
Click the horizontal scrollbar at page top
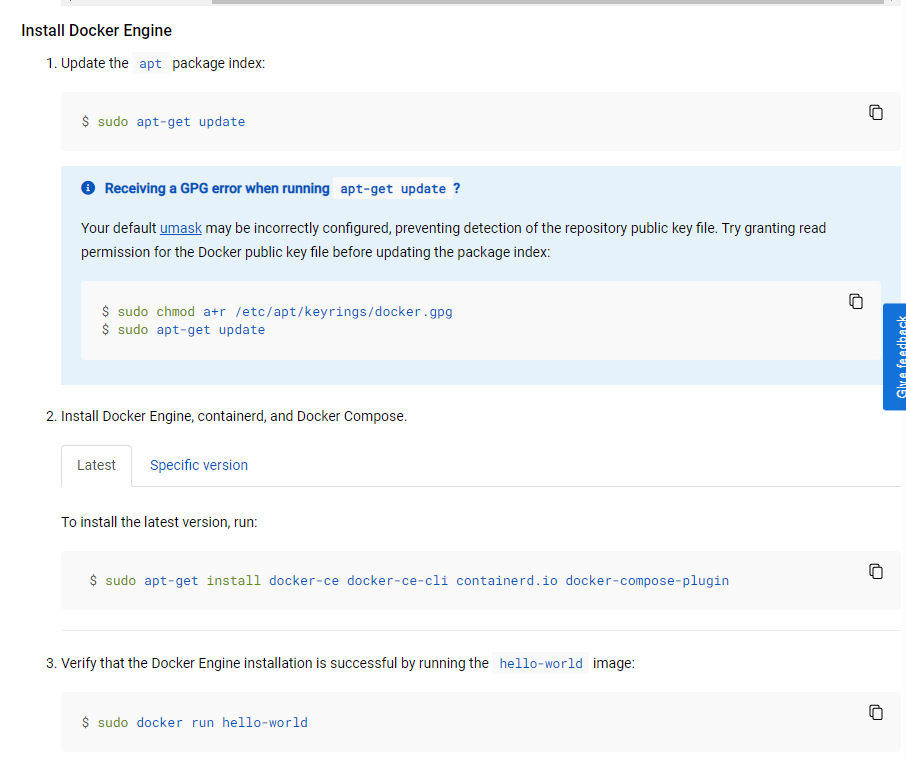pyautogui.click(x=547, y=2)
